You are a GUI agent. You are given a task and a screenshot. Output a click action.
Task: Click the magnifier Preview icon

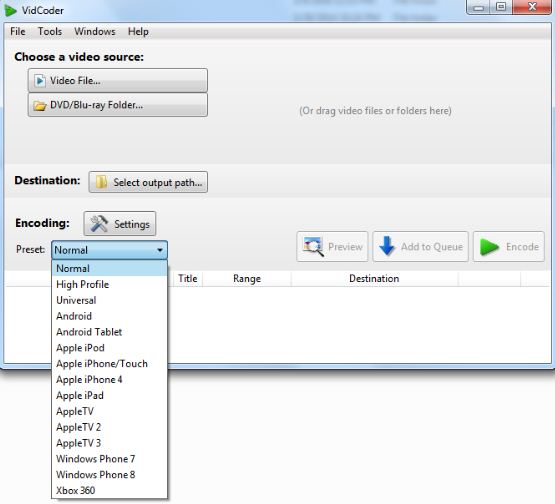click(x=313, y=246)
